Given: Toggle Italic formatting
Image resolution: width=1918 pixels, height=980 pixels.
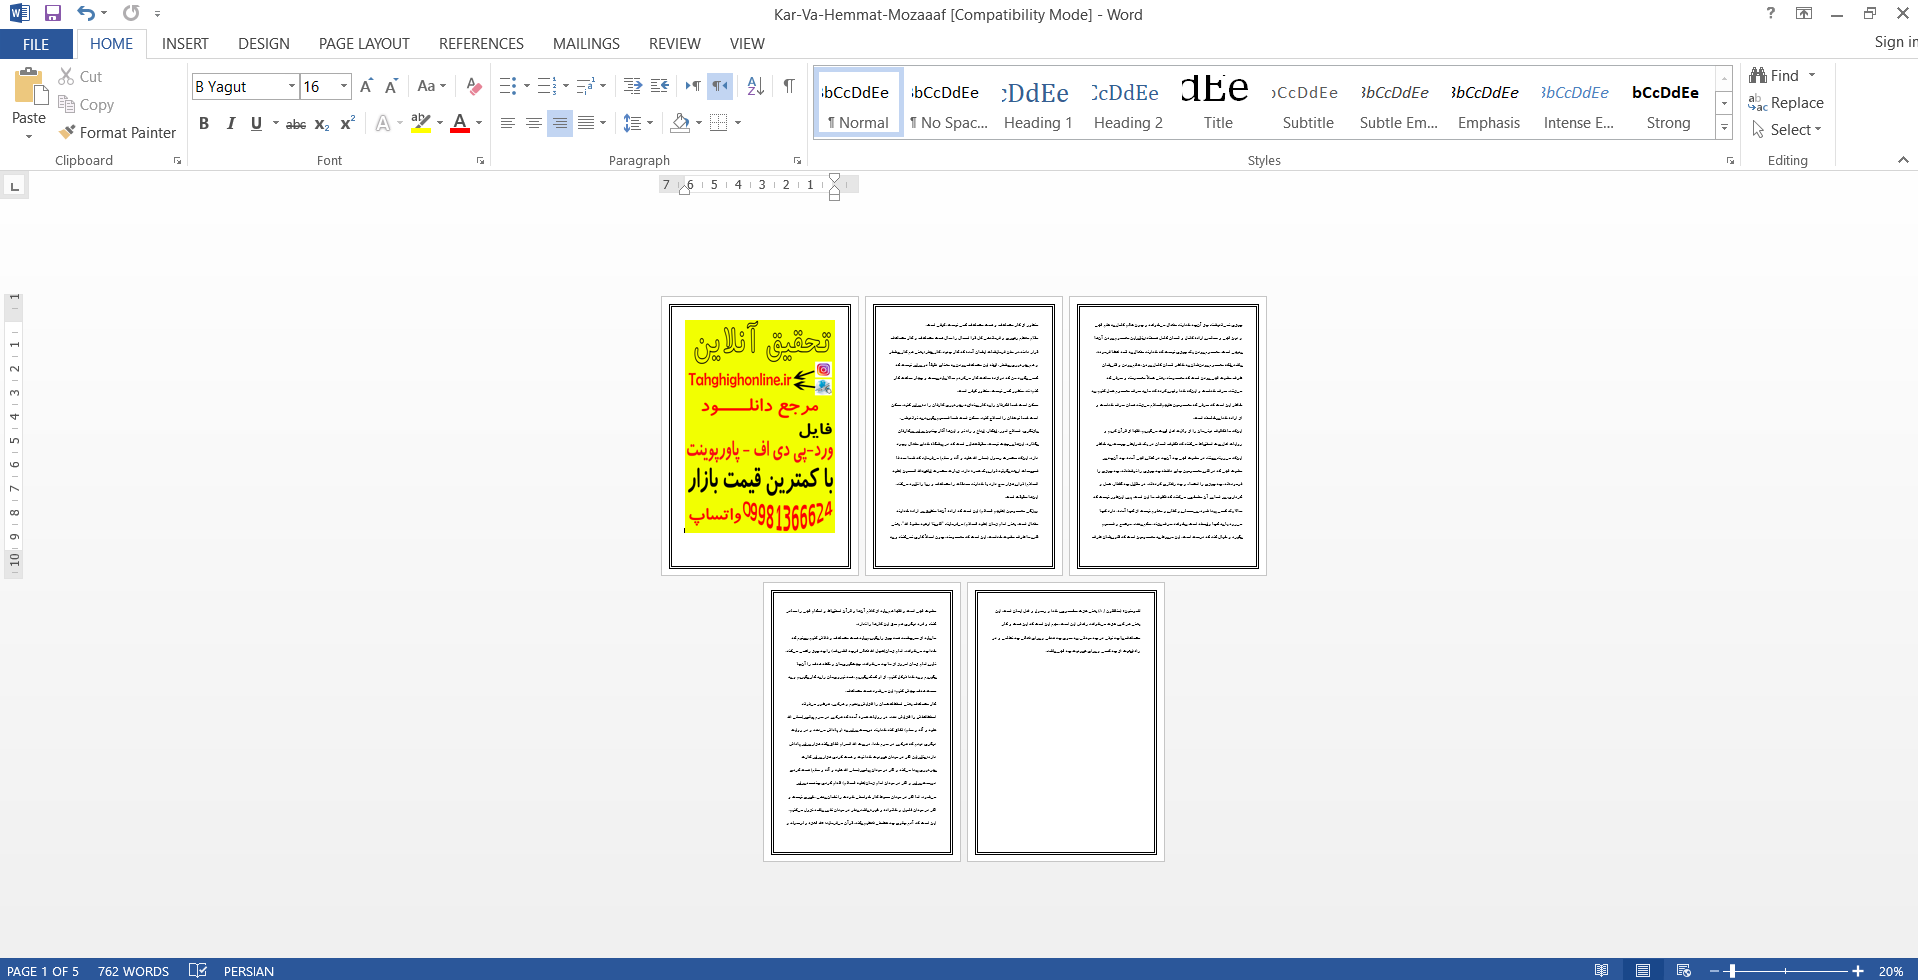Looking at the screenshot, I should click(x=230, y=123).
